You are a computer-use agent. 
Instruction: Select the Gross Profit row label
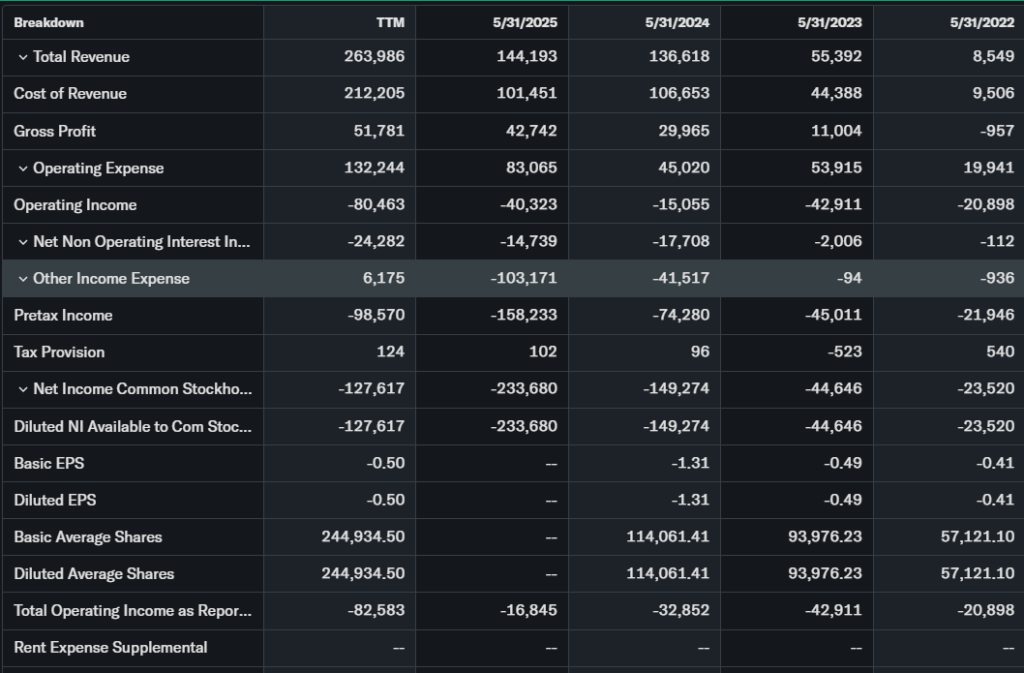[x=55, y=131]
